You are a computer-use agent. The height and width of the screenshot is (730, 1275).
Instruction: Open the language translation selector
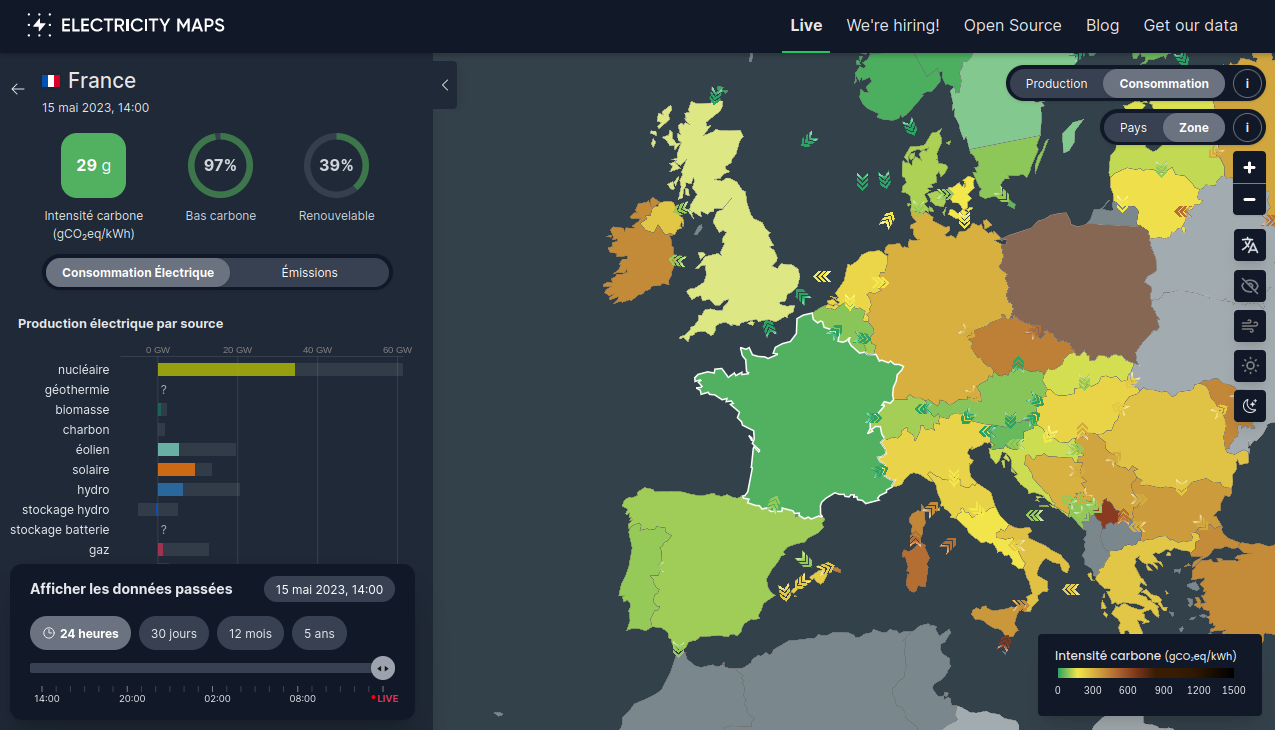(x=1249, y=245)
